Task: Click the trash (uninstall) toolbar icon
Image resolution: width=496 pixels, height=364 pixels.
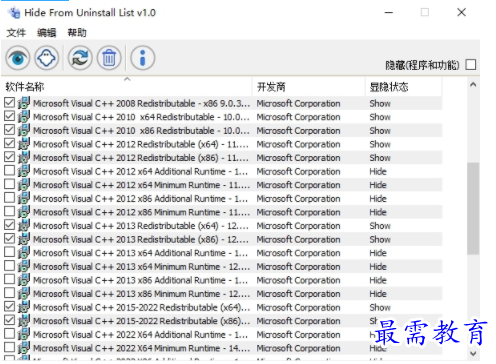Action: coord(109,58)
